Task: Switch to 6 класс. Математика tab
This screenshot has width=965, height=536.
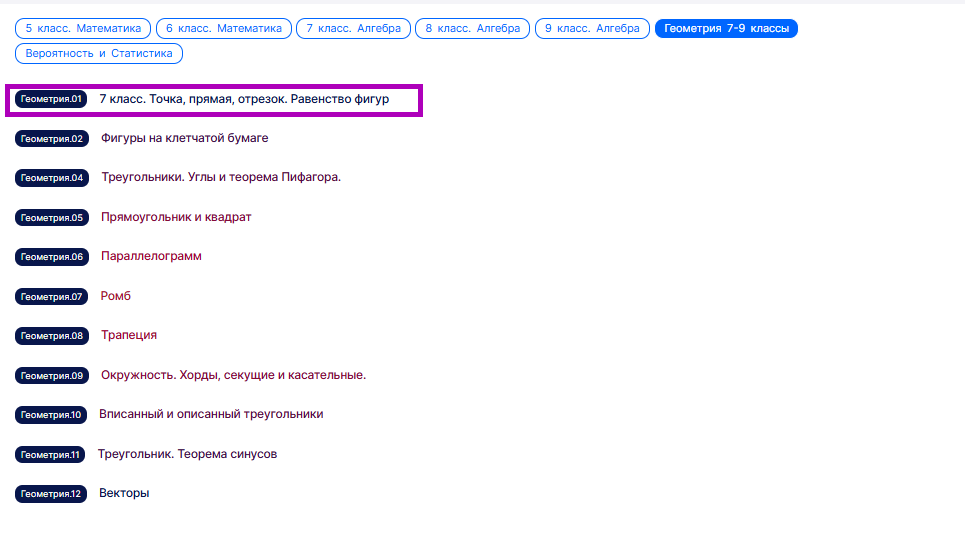Action: coord(224,28)
